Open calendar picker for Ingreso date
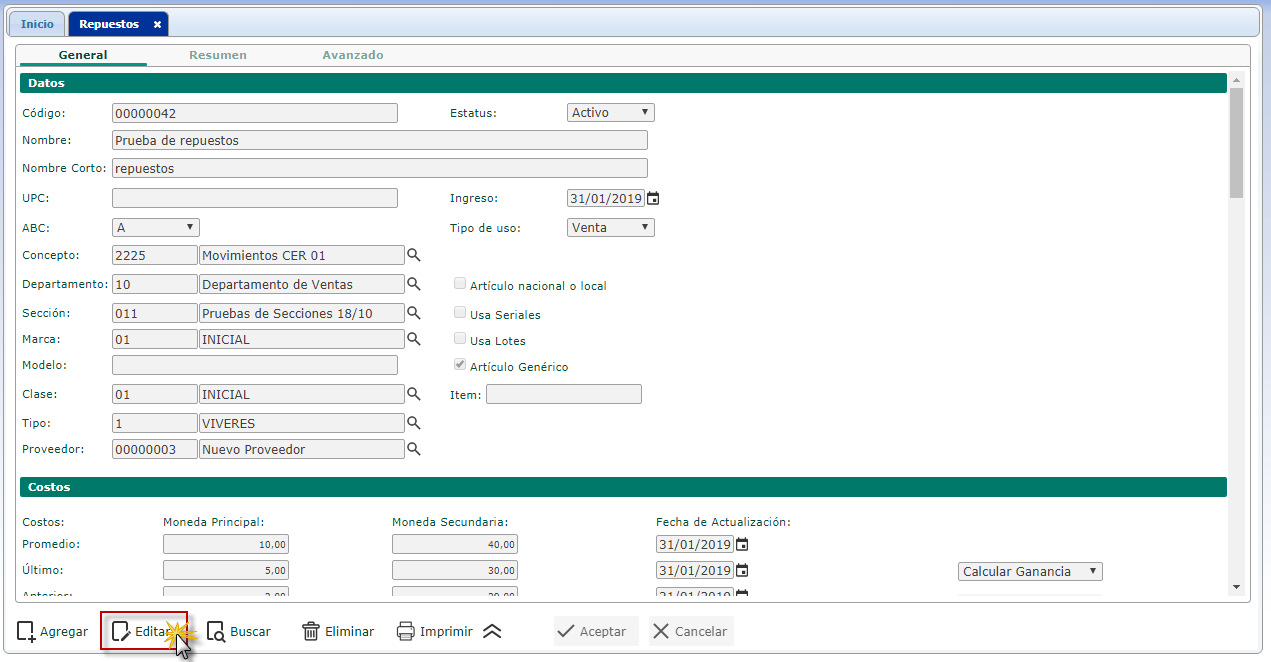Screen dimensions: 1271x662 (653, 198)
